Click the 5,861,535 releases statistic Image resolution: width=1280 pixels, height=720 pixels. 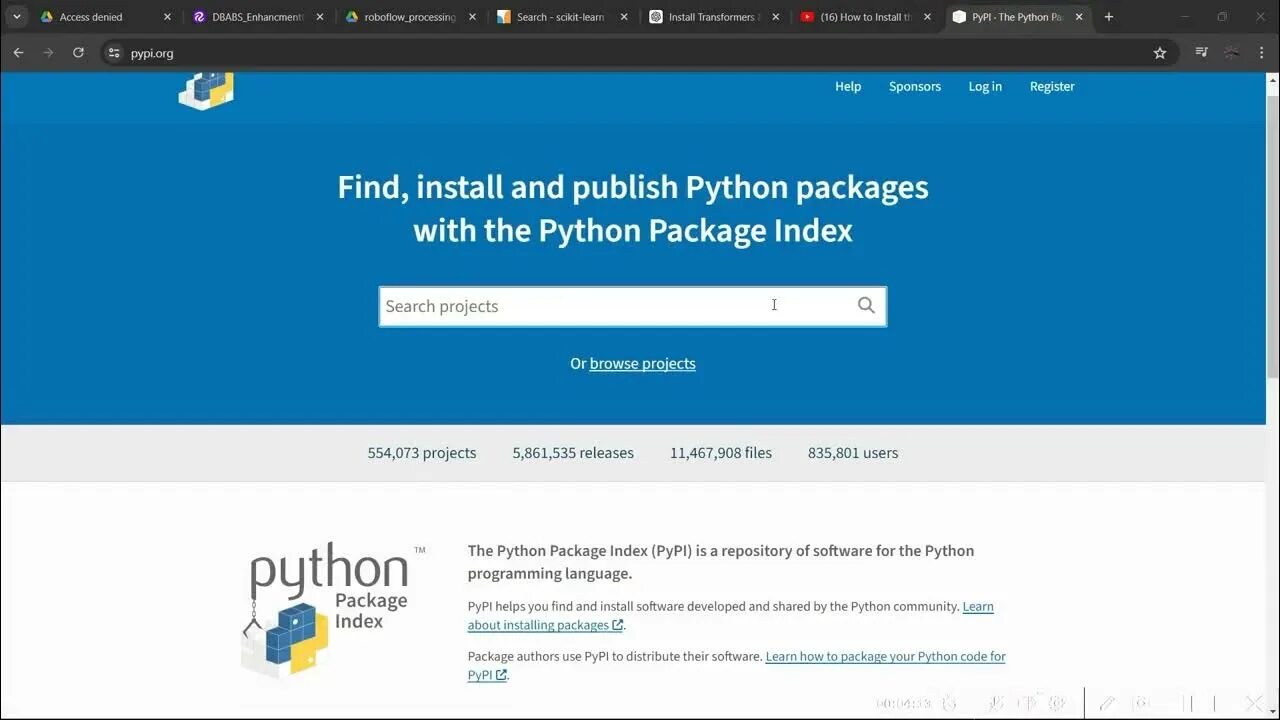coord(573,453)
